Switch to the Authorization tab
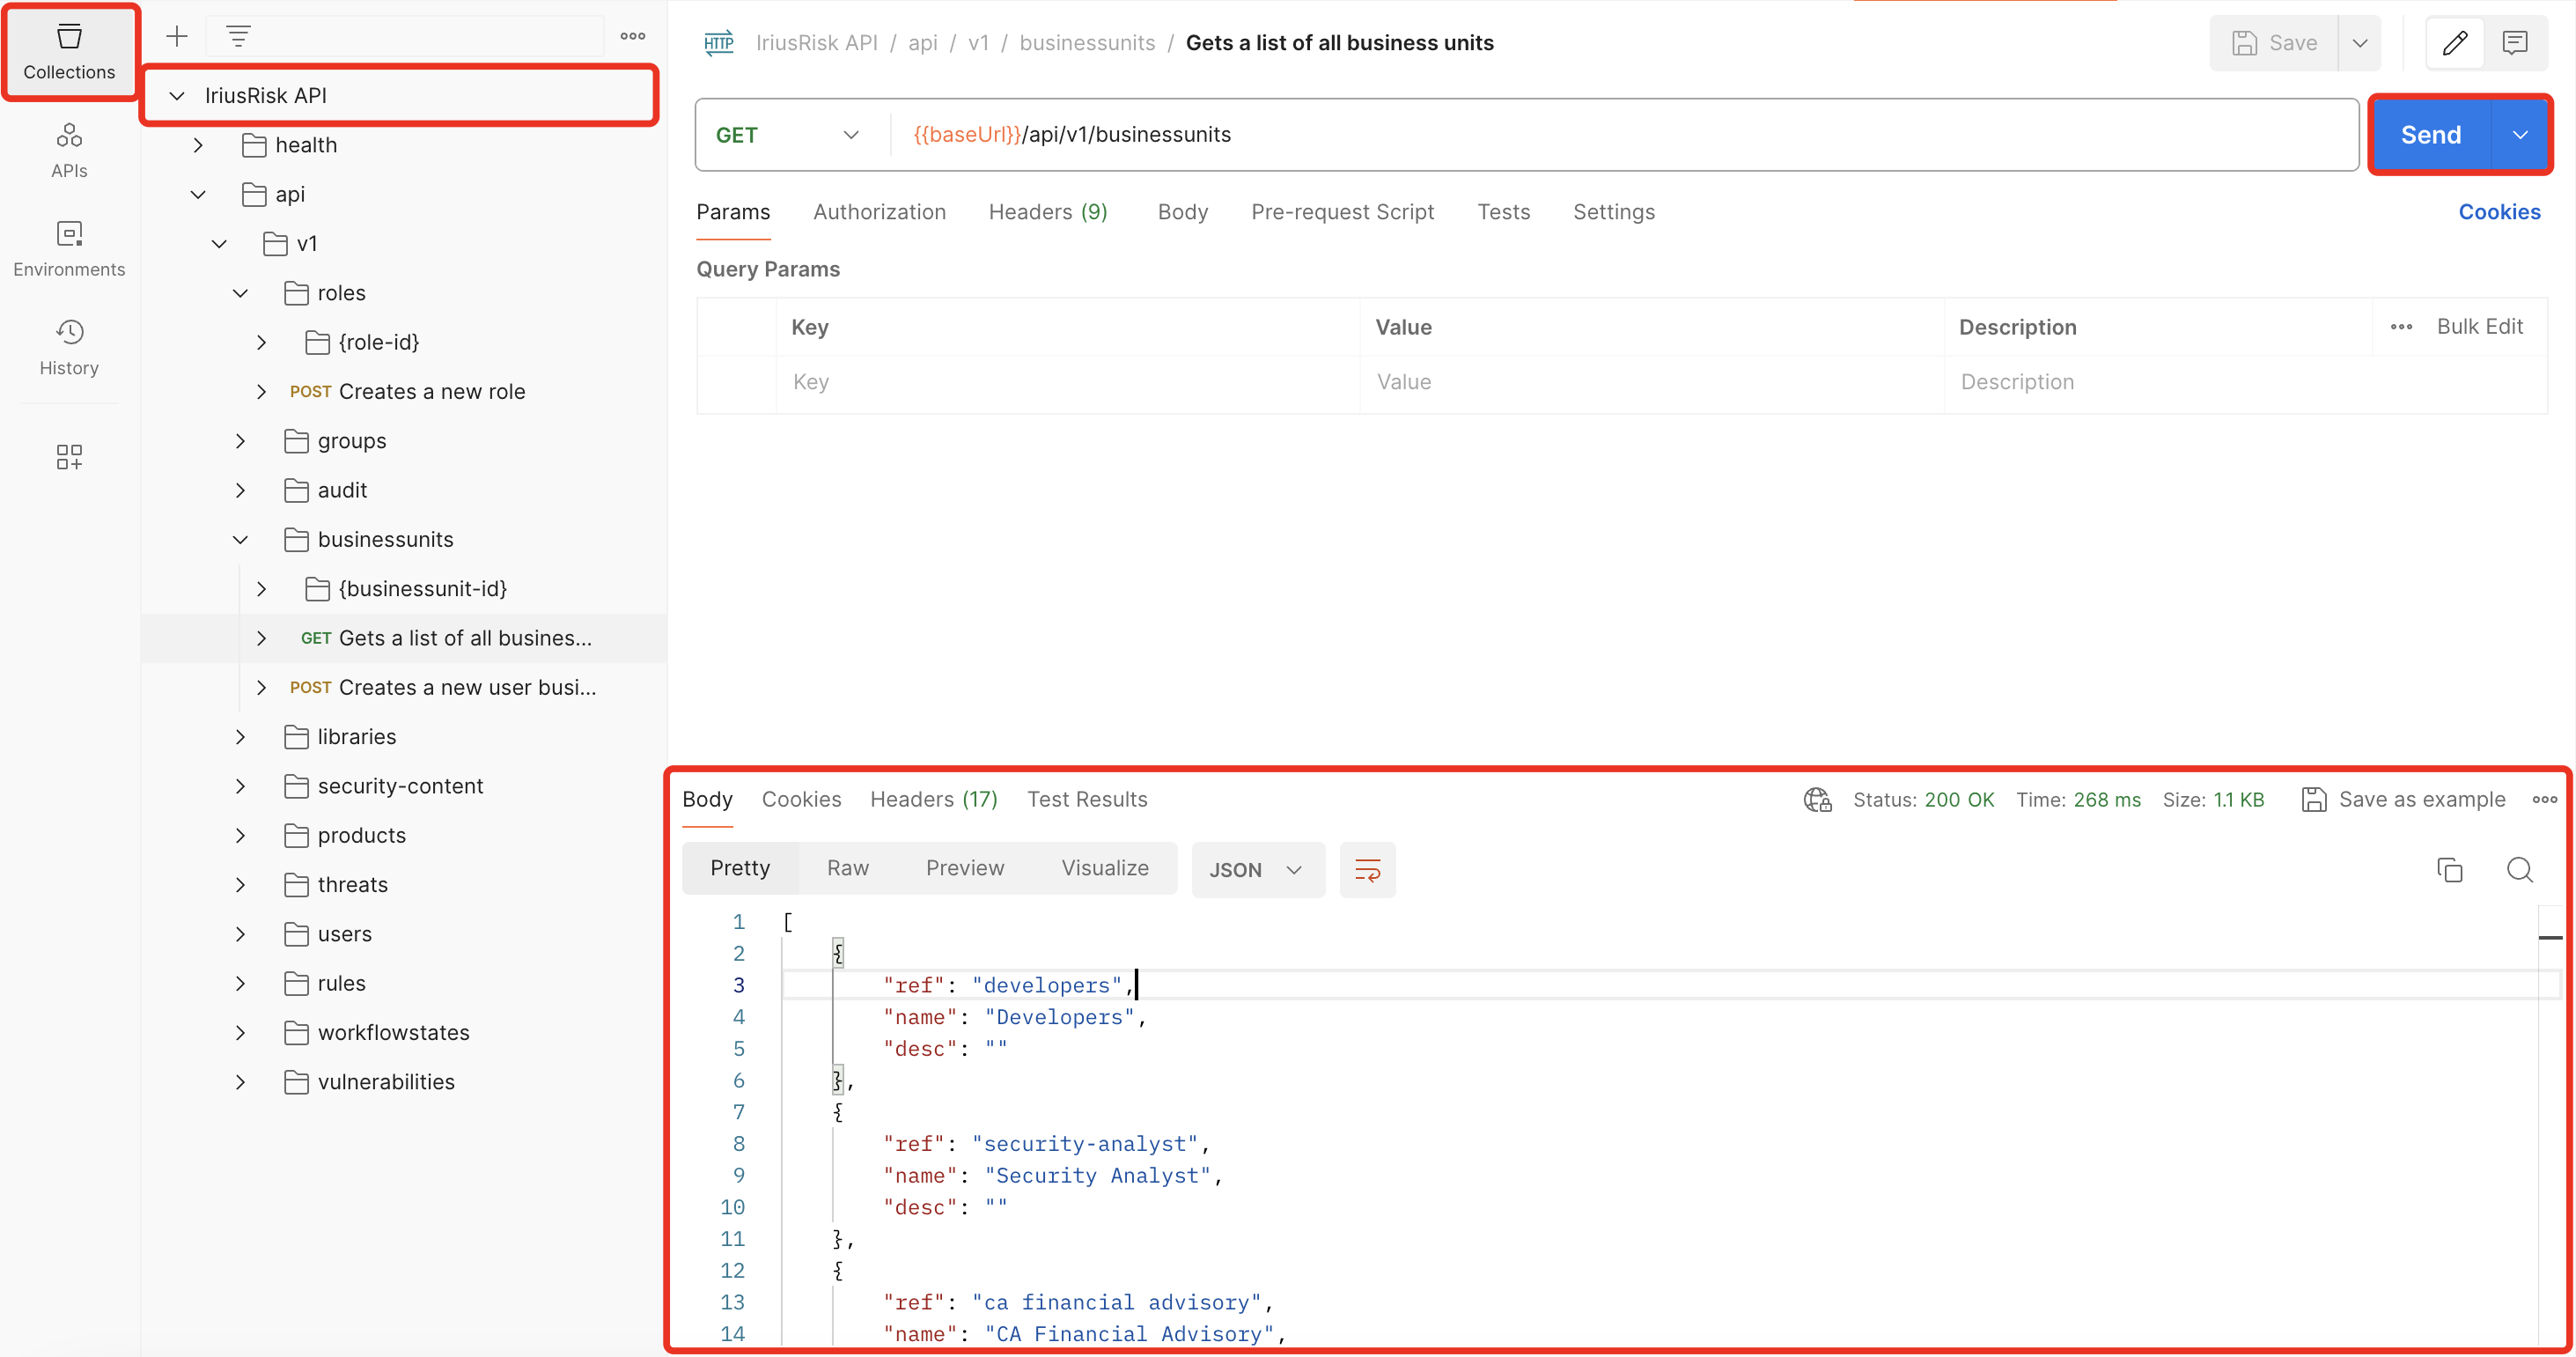Screen dimensions: 2576x1357 click(879, 212)
